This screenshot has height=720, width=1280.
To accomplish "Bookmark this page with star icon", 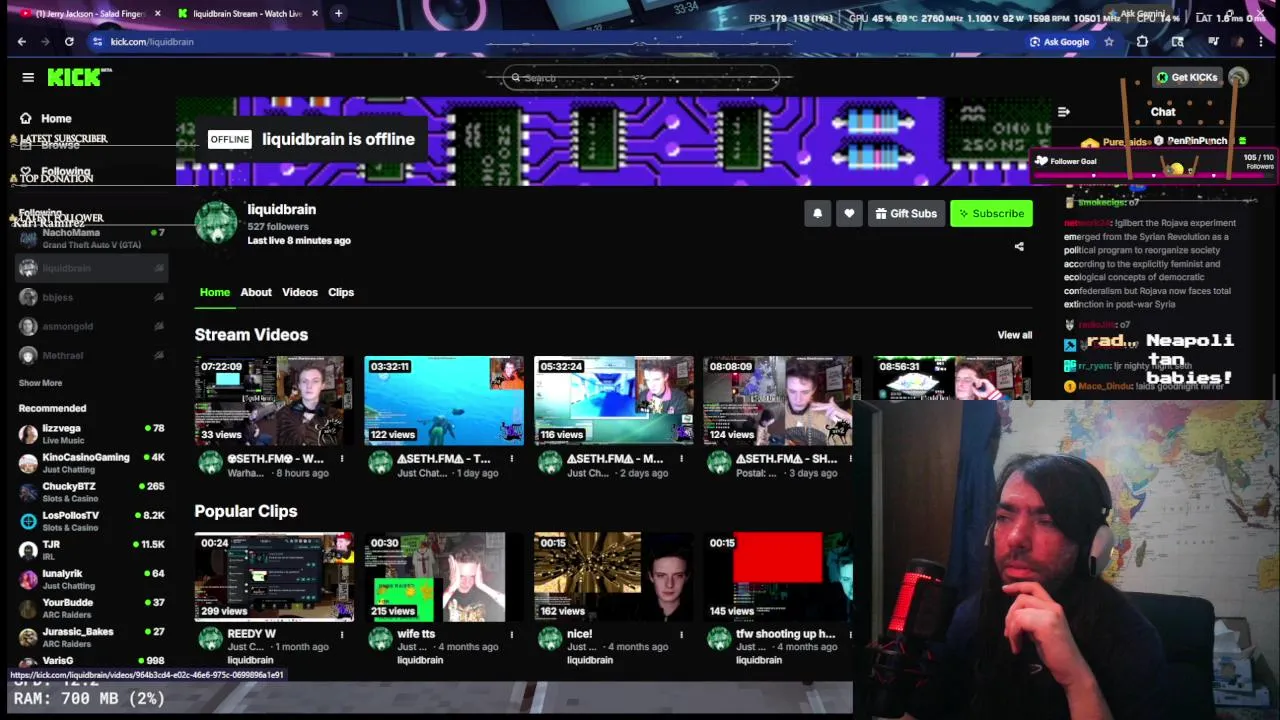I will pos(1109,42).
